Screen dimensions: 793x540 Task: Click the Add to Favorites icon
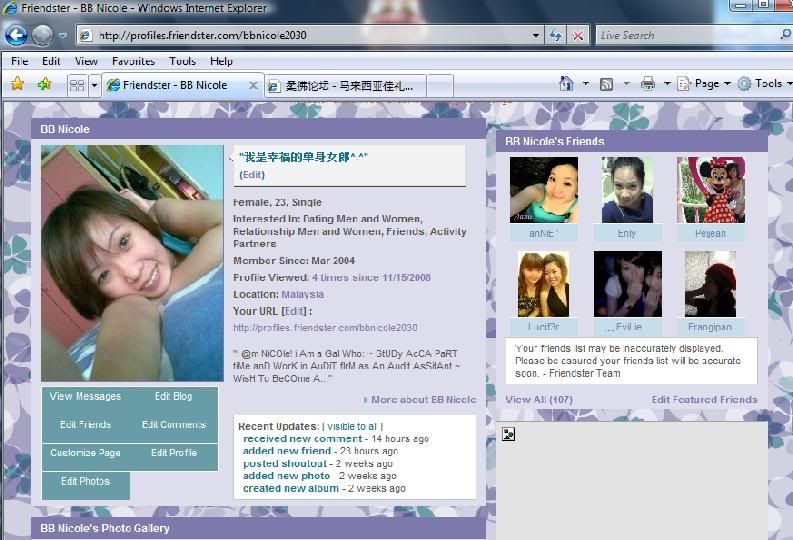click(x=44, y=85)
